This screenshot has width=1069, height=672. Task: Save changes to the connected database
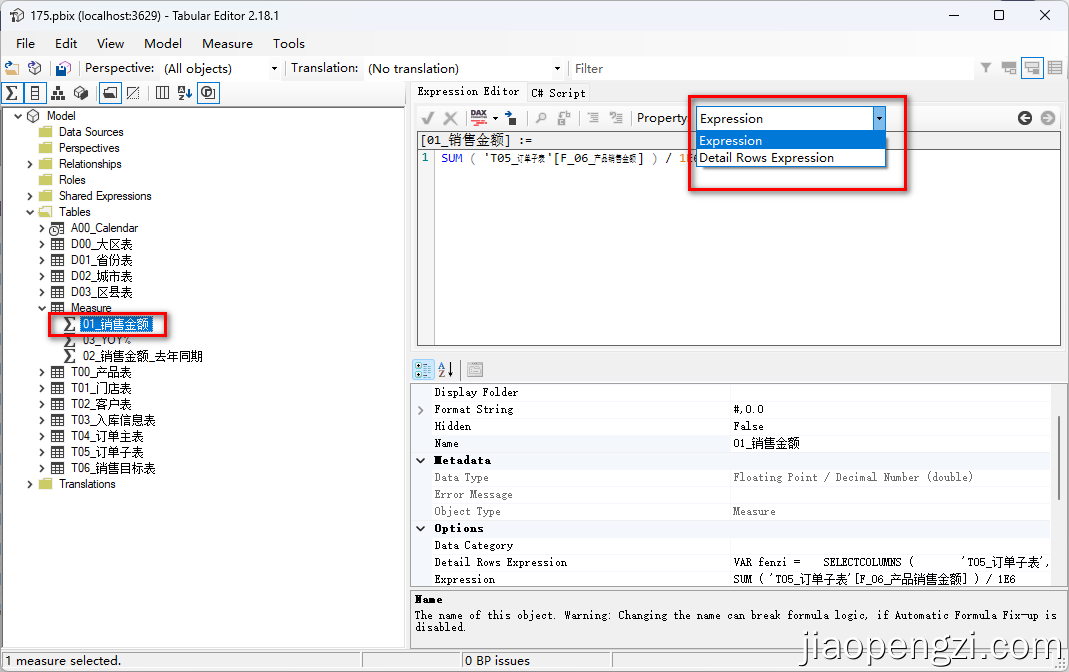pos(63,68)
